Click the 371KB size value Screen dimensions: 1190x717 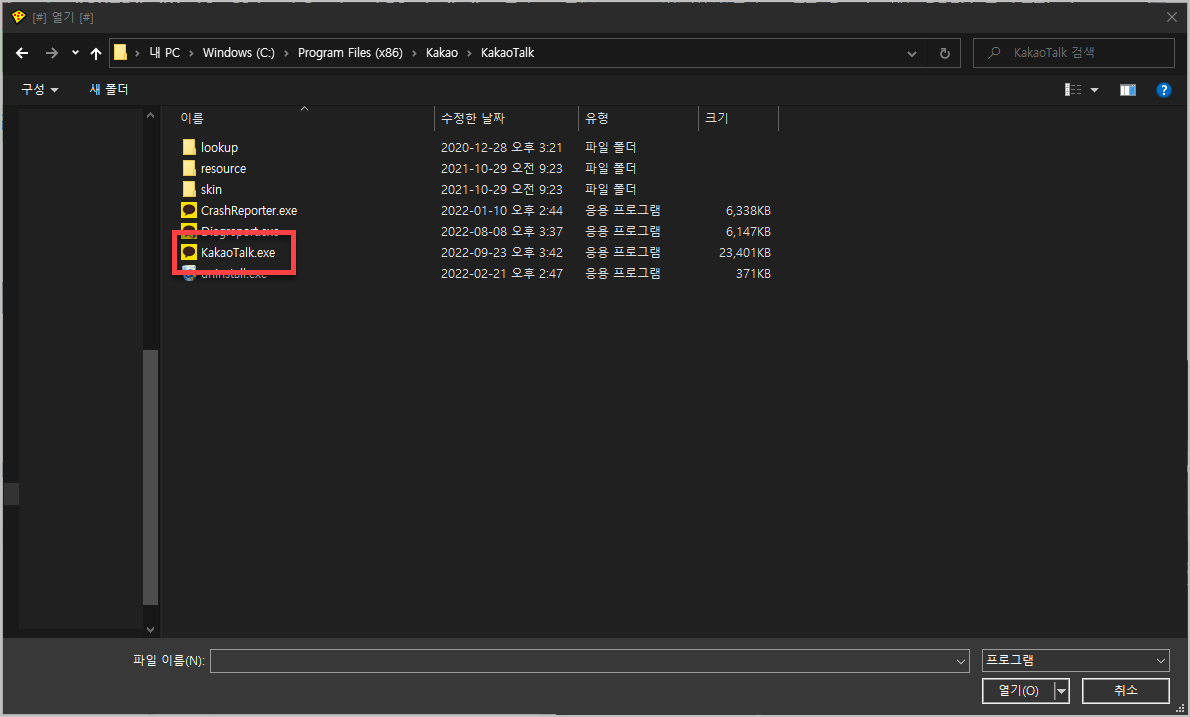pos(753,273)
